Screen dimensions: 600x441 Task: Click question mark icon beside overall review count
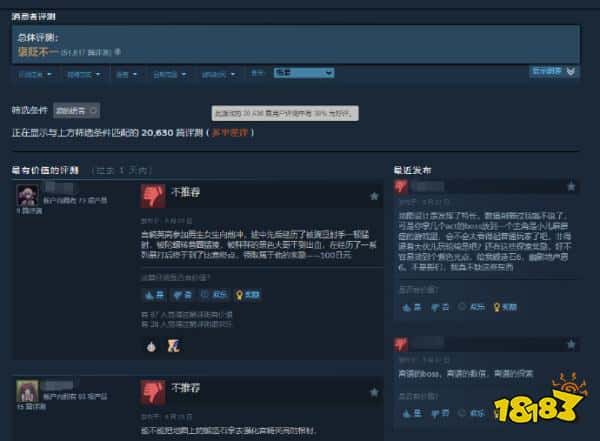click(118, 51)
